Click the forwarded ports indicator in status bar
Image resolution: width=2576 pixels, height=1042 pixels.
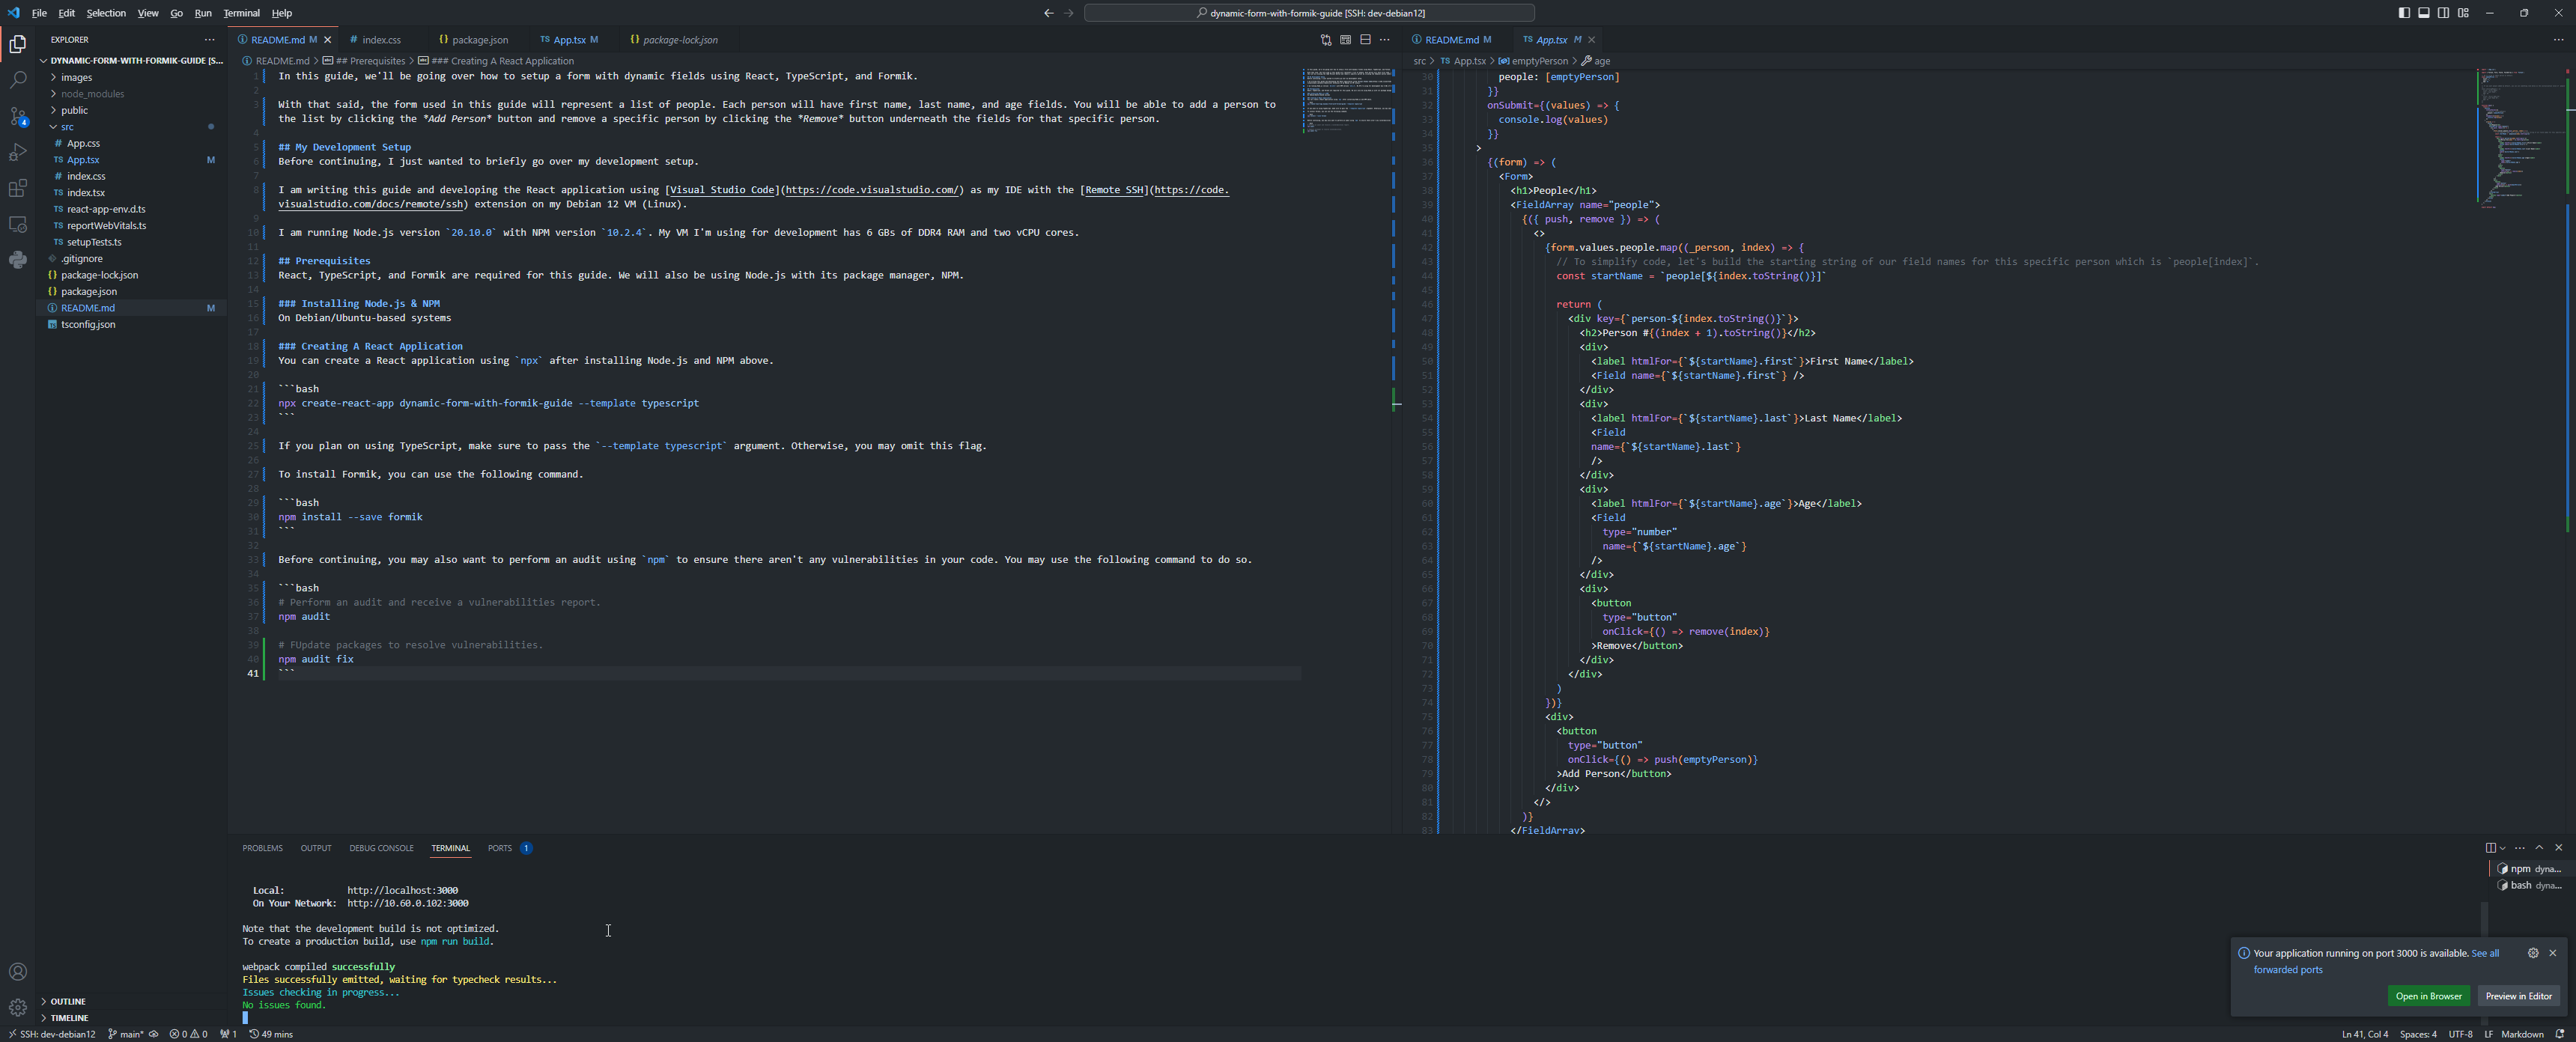point(228,1034)
